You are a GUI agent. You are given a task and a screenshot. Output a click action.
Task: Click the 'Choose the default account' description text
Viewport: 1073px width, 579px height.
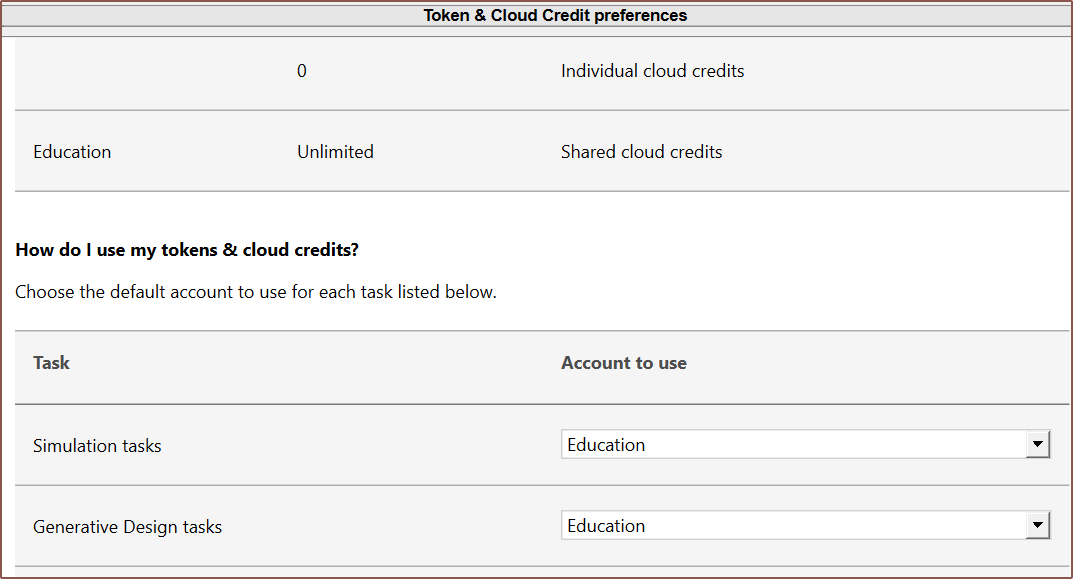[x=256, y=293]
